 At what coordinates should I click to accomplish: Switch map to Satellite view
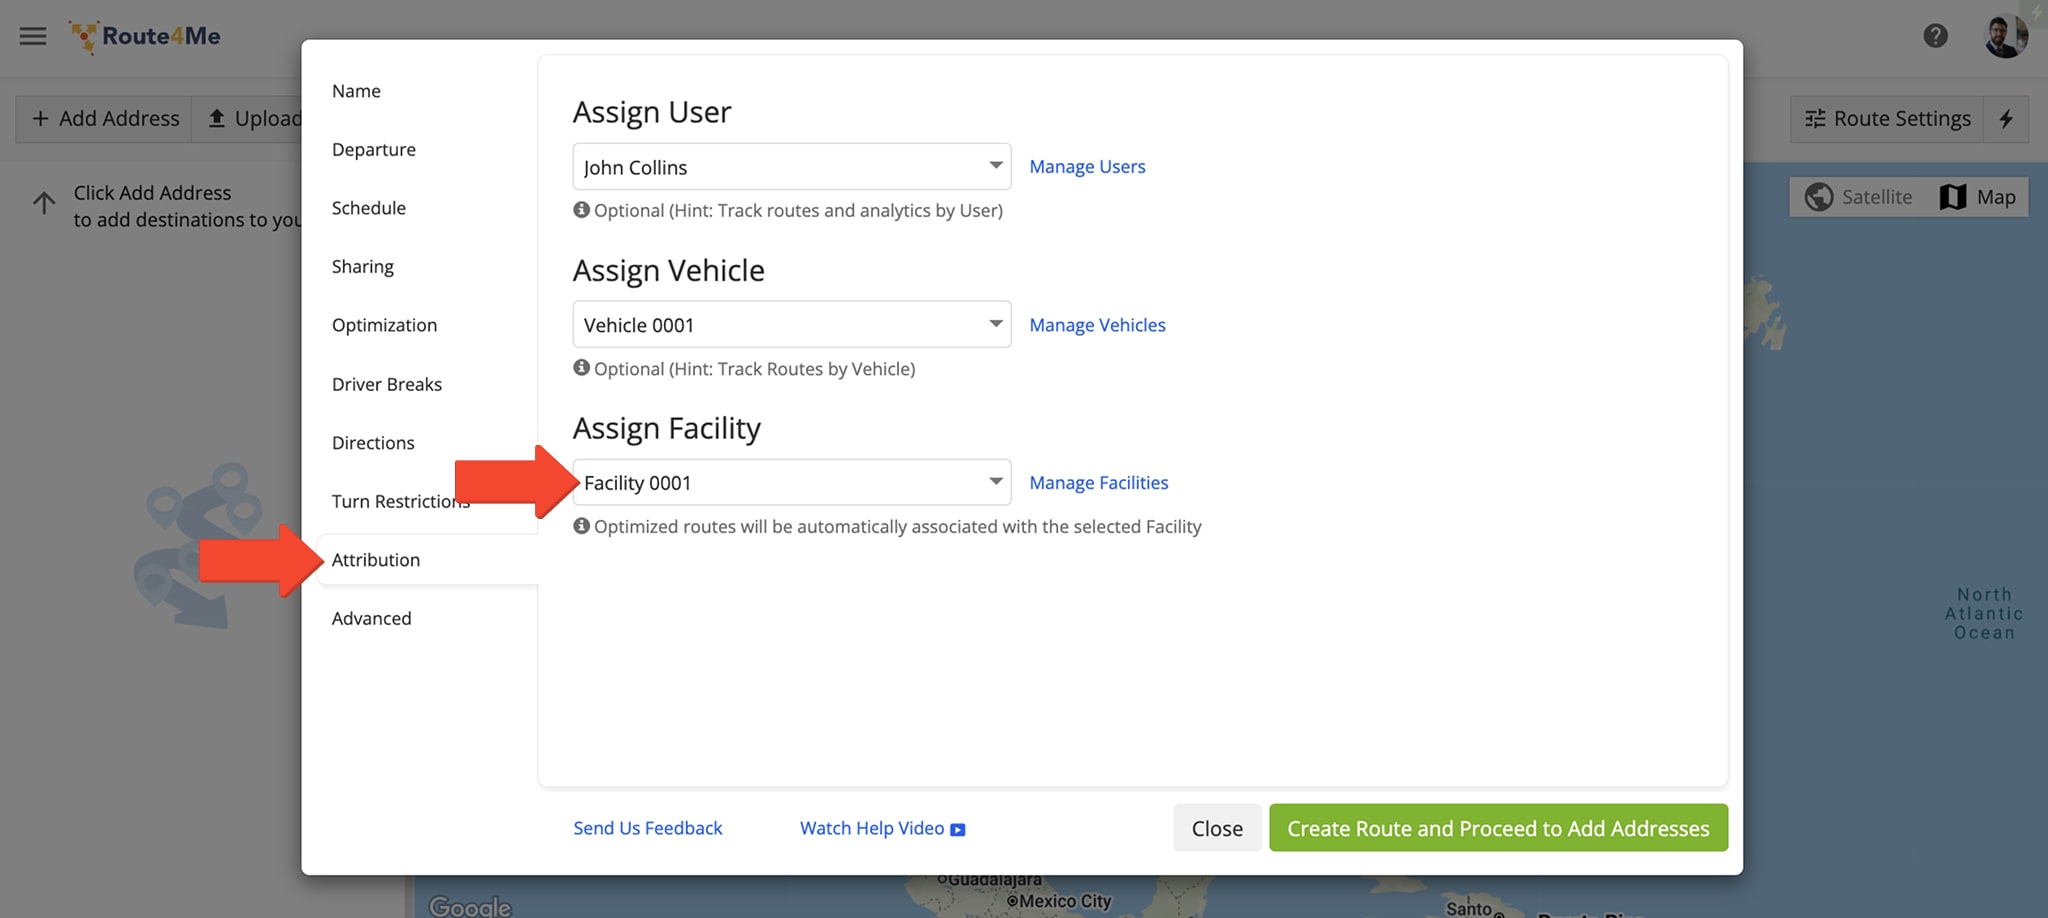click(x=1858, y=197)
